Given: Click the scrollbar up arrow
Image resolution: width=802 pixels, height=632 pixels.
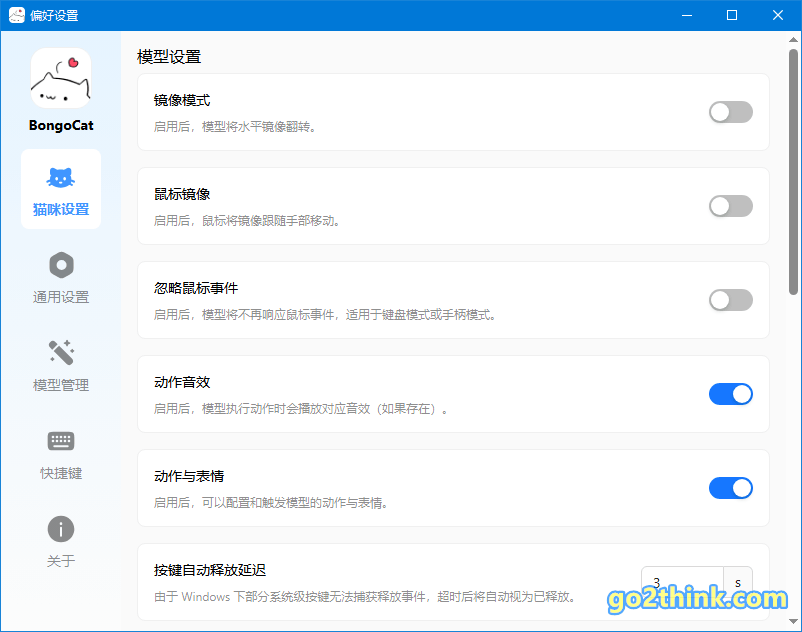Looking at the screenshot, I should [793, 39].
